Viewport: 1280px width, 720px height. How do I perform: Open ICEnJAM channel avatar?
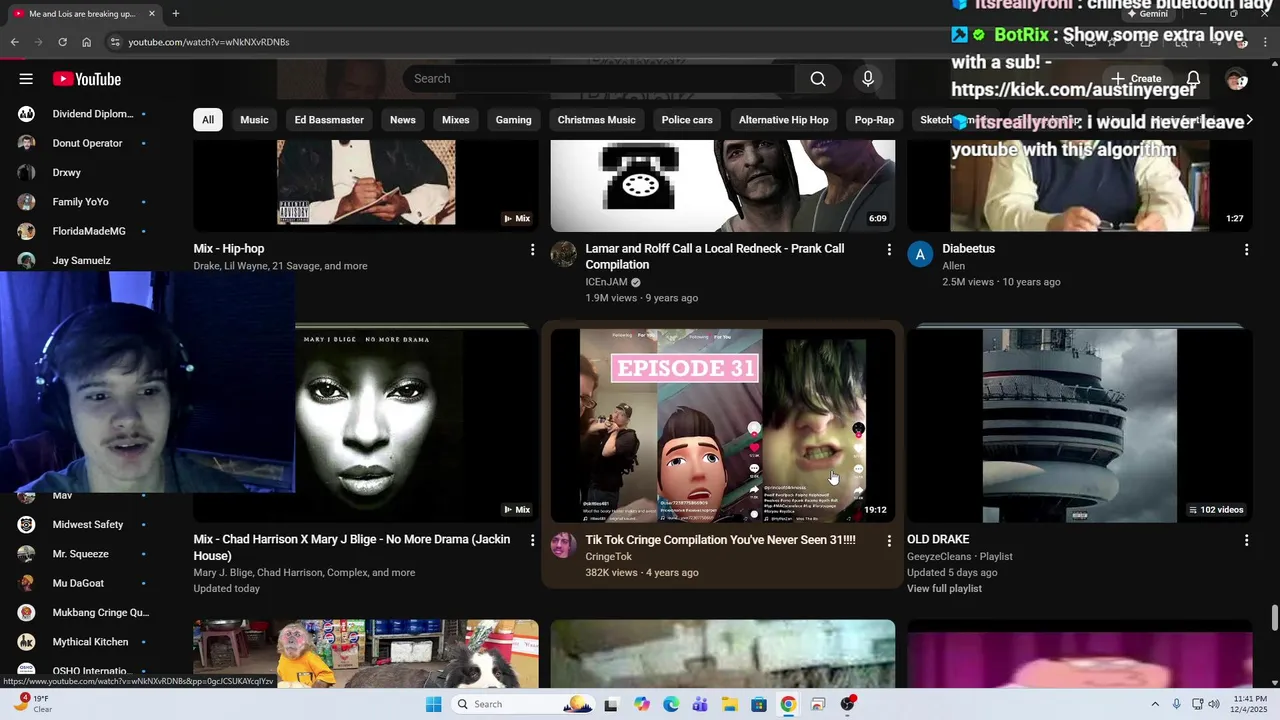click(564, 254)
